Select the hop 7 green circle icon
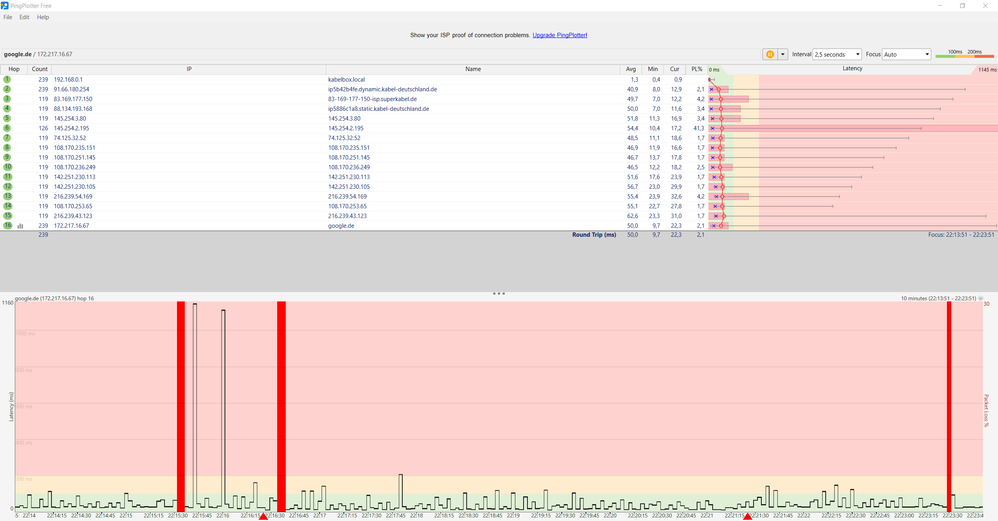The width and height of the screenshot is (998, 521). pyautogui.click(x=7, y=137)
